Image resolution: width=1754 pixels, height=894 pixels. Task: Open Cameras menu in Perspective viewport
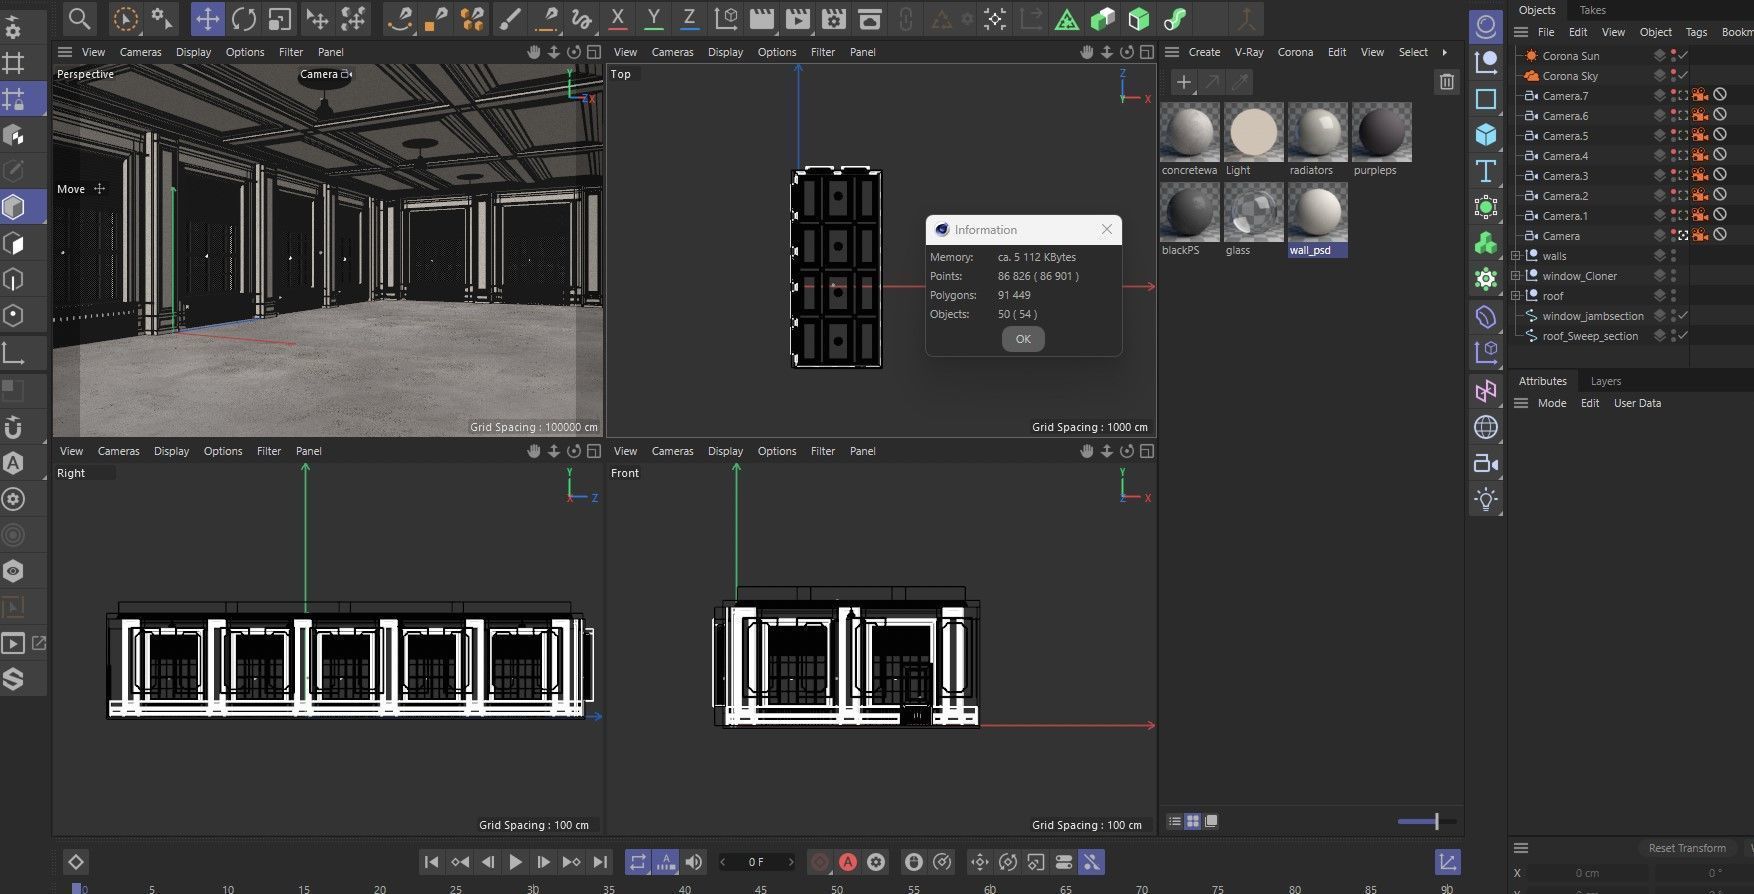141,52
